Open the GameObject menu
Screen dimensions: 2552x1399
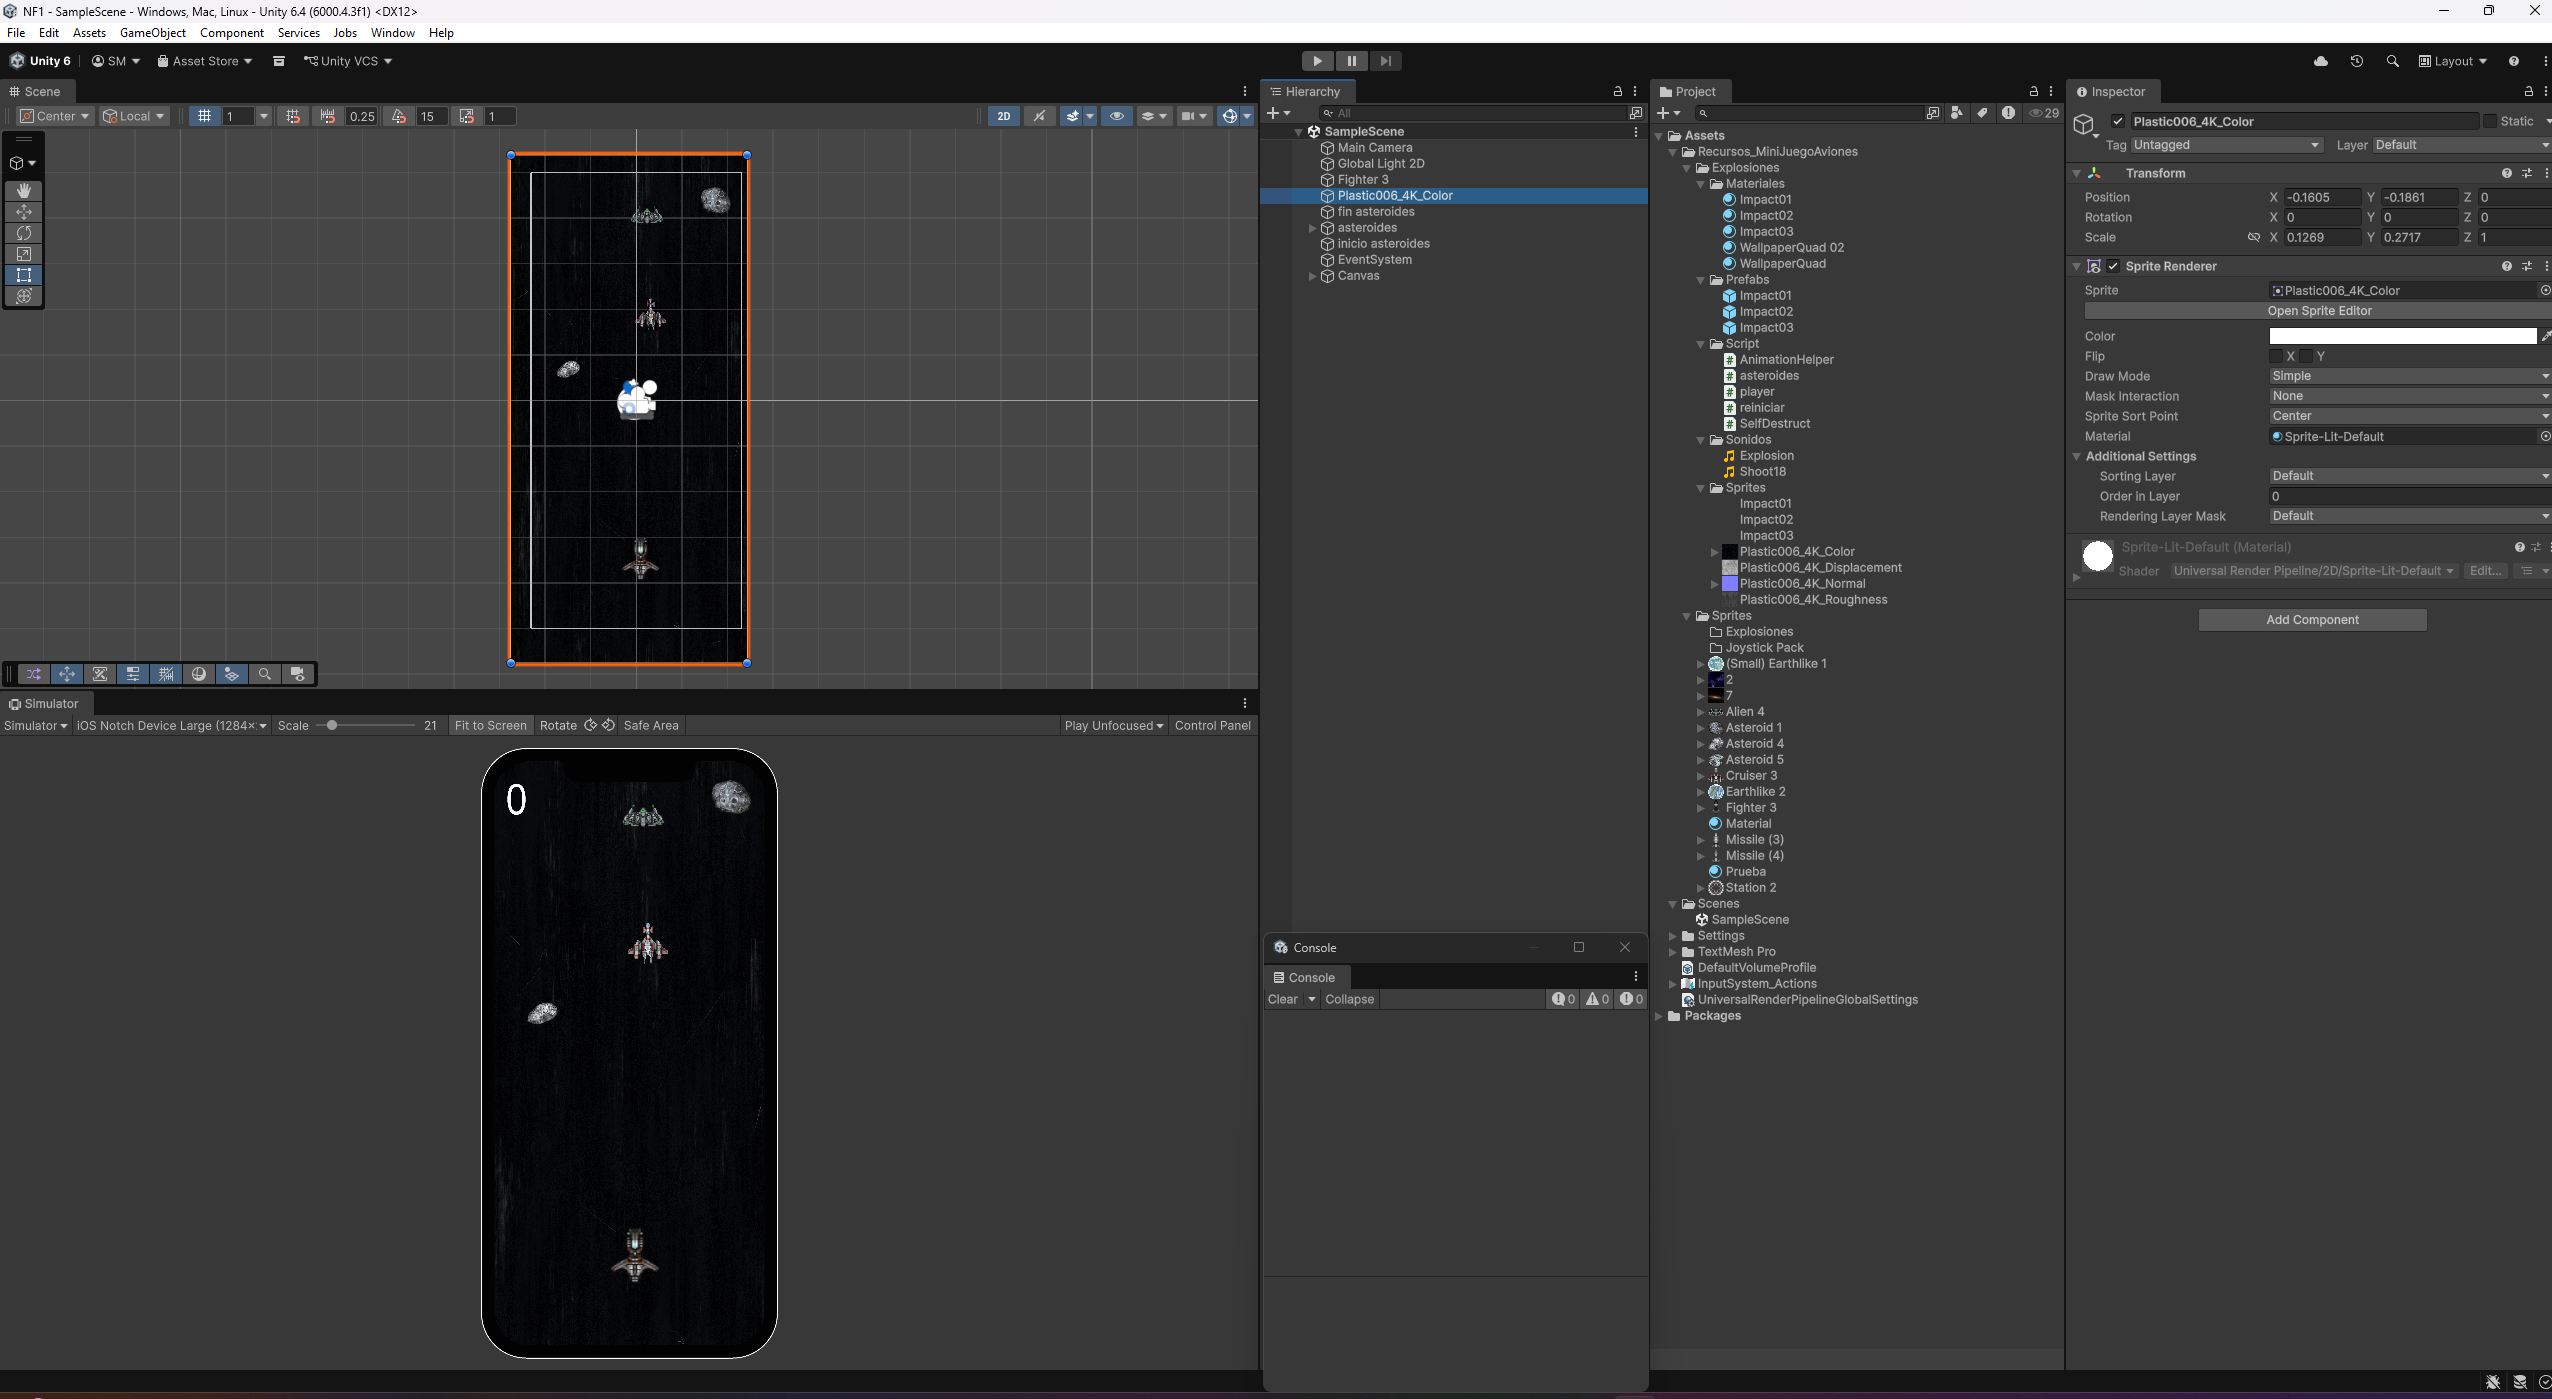[153, 33]
